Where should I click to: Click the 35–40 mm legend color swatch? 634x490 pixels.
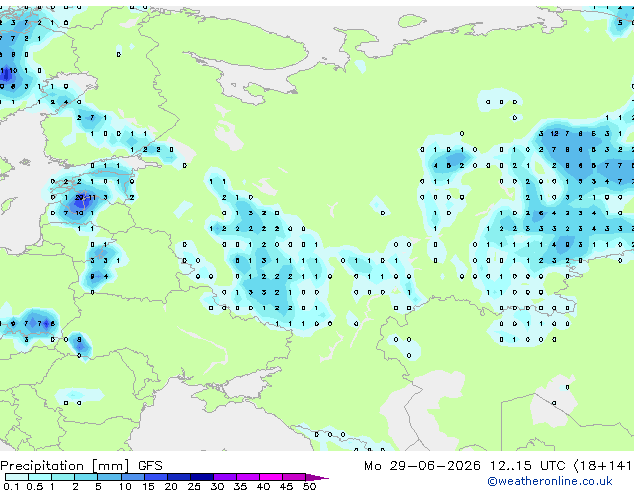click(248, 477)
